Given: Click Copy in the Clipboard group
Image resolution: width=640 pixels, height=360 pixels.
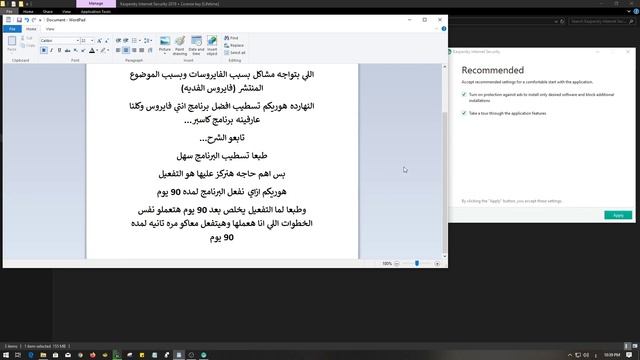Looking at the screenshot, I should [28, 45].
